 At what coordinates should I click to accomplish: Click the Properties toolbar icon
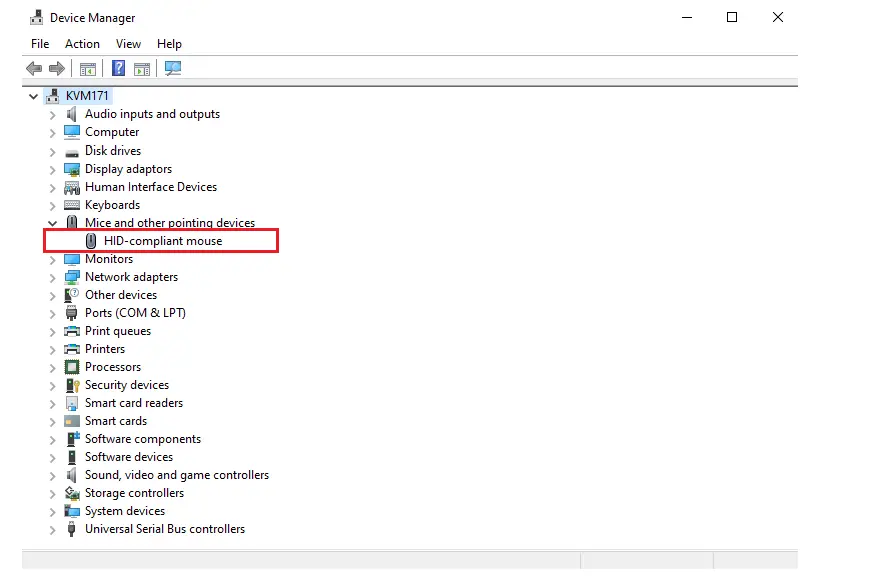click(x=142, y=68)
